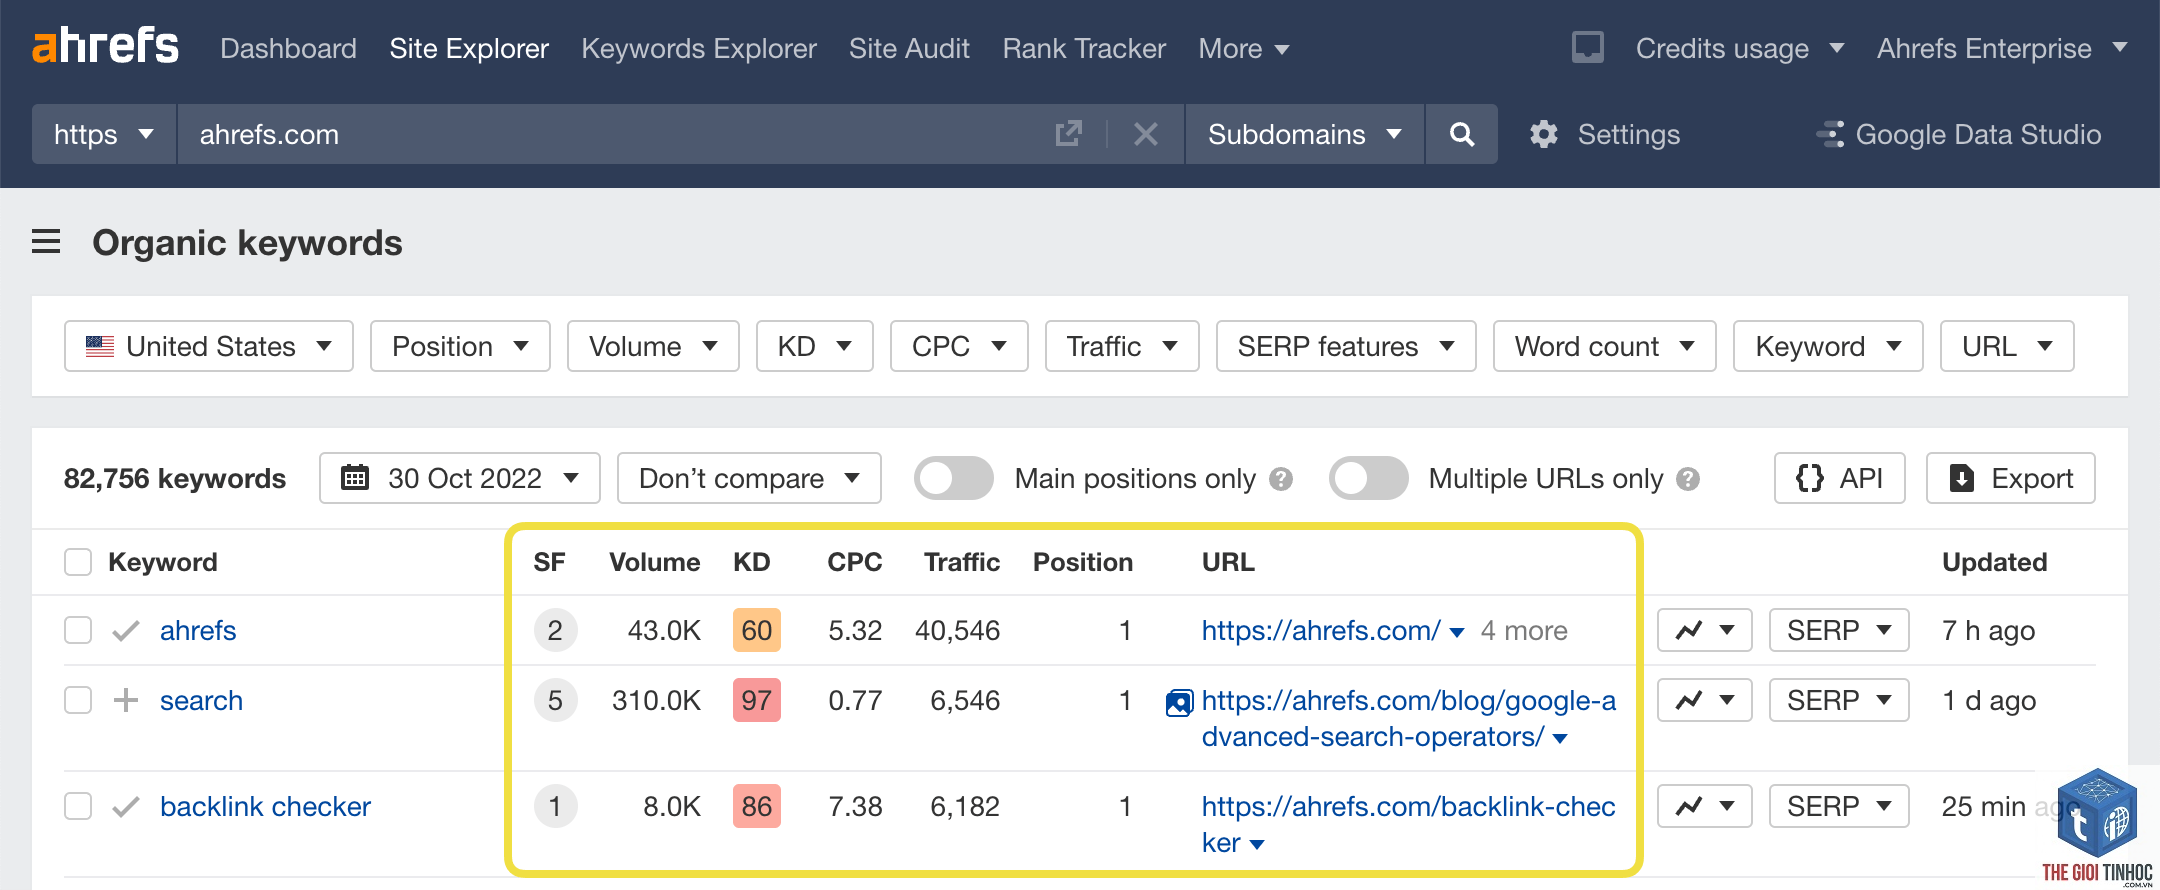This screenshot has height=890, width=2160.
Task: Go to Dashboard
Action: pyautogui.click(x=288, y=48)
